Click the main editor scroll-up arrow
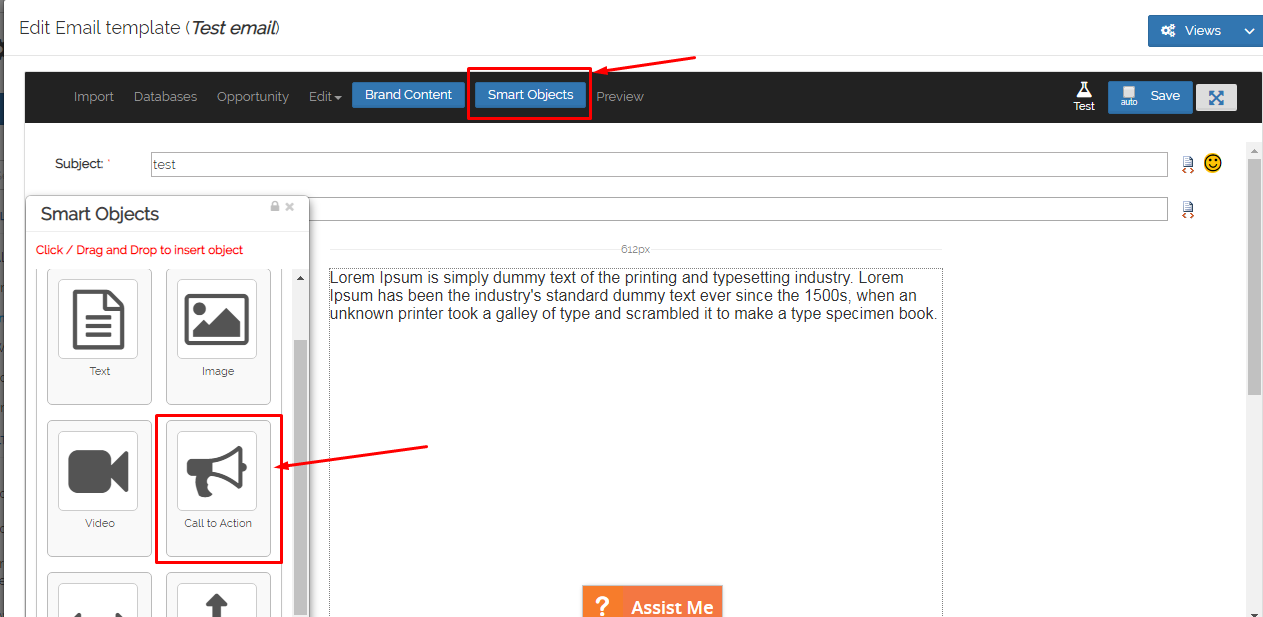 (x=1255, y=150)
